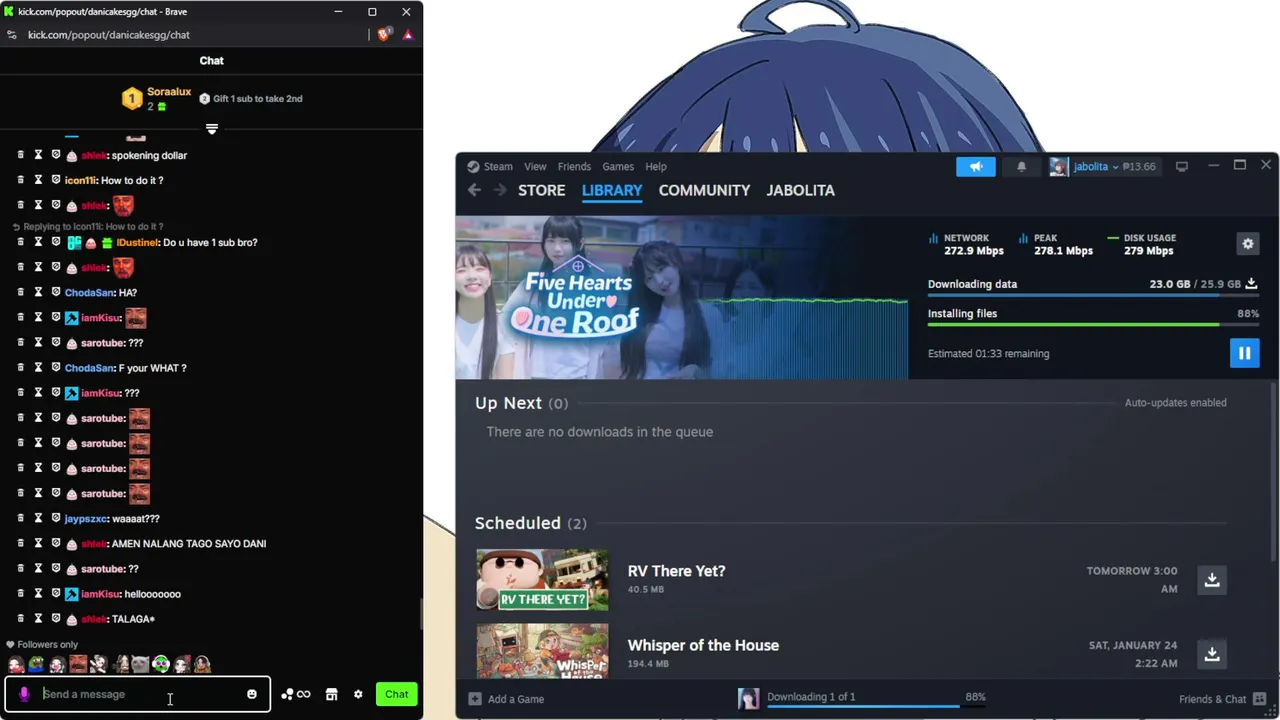Viewport: 1280px width, 720px height.
Task: Switch to LIBRARY tab
Action: pyautogui.click(x=612, y=190)
